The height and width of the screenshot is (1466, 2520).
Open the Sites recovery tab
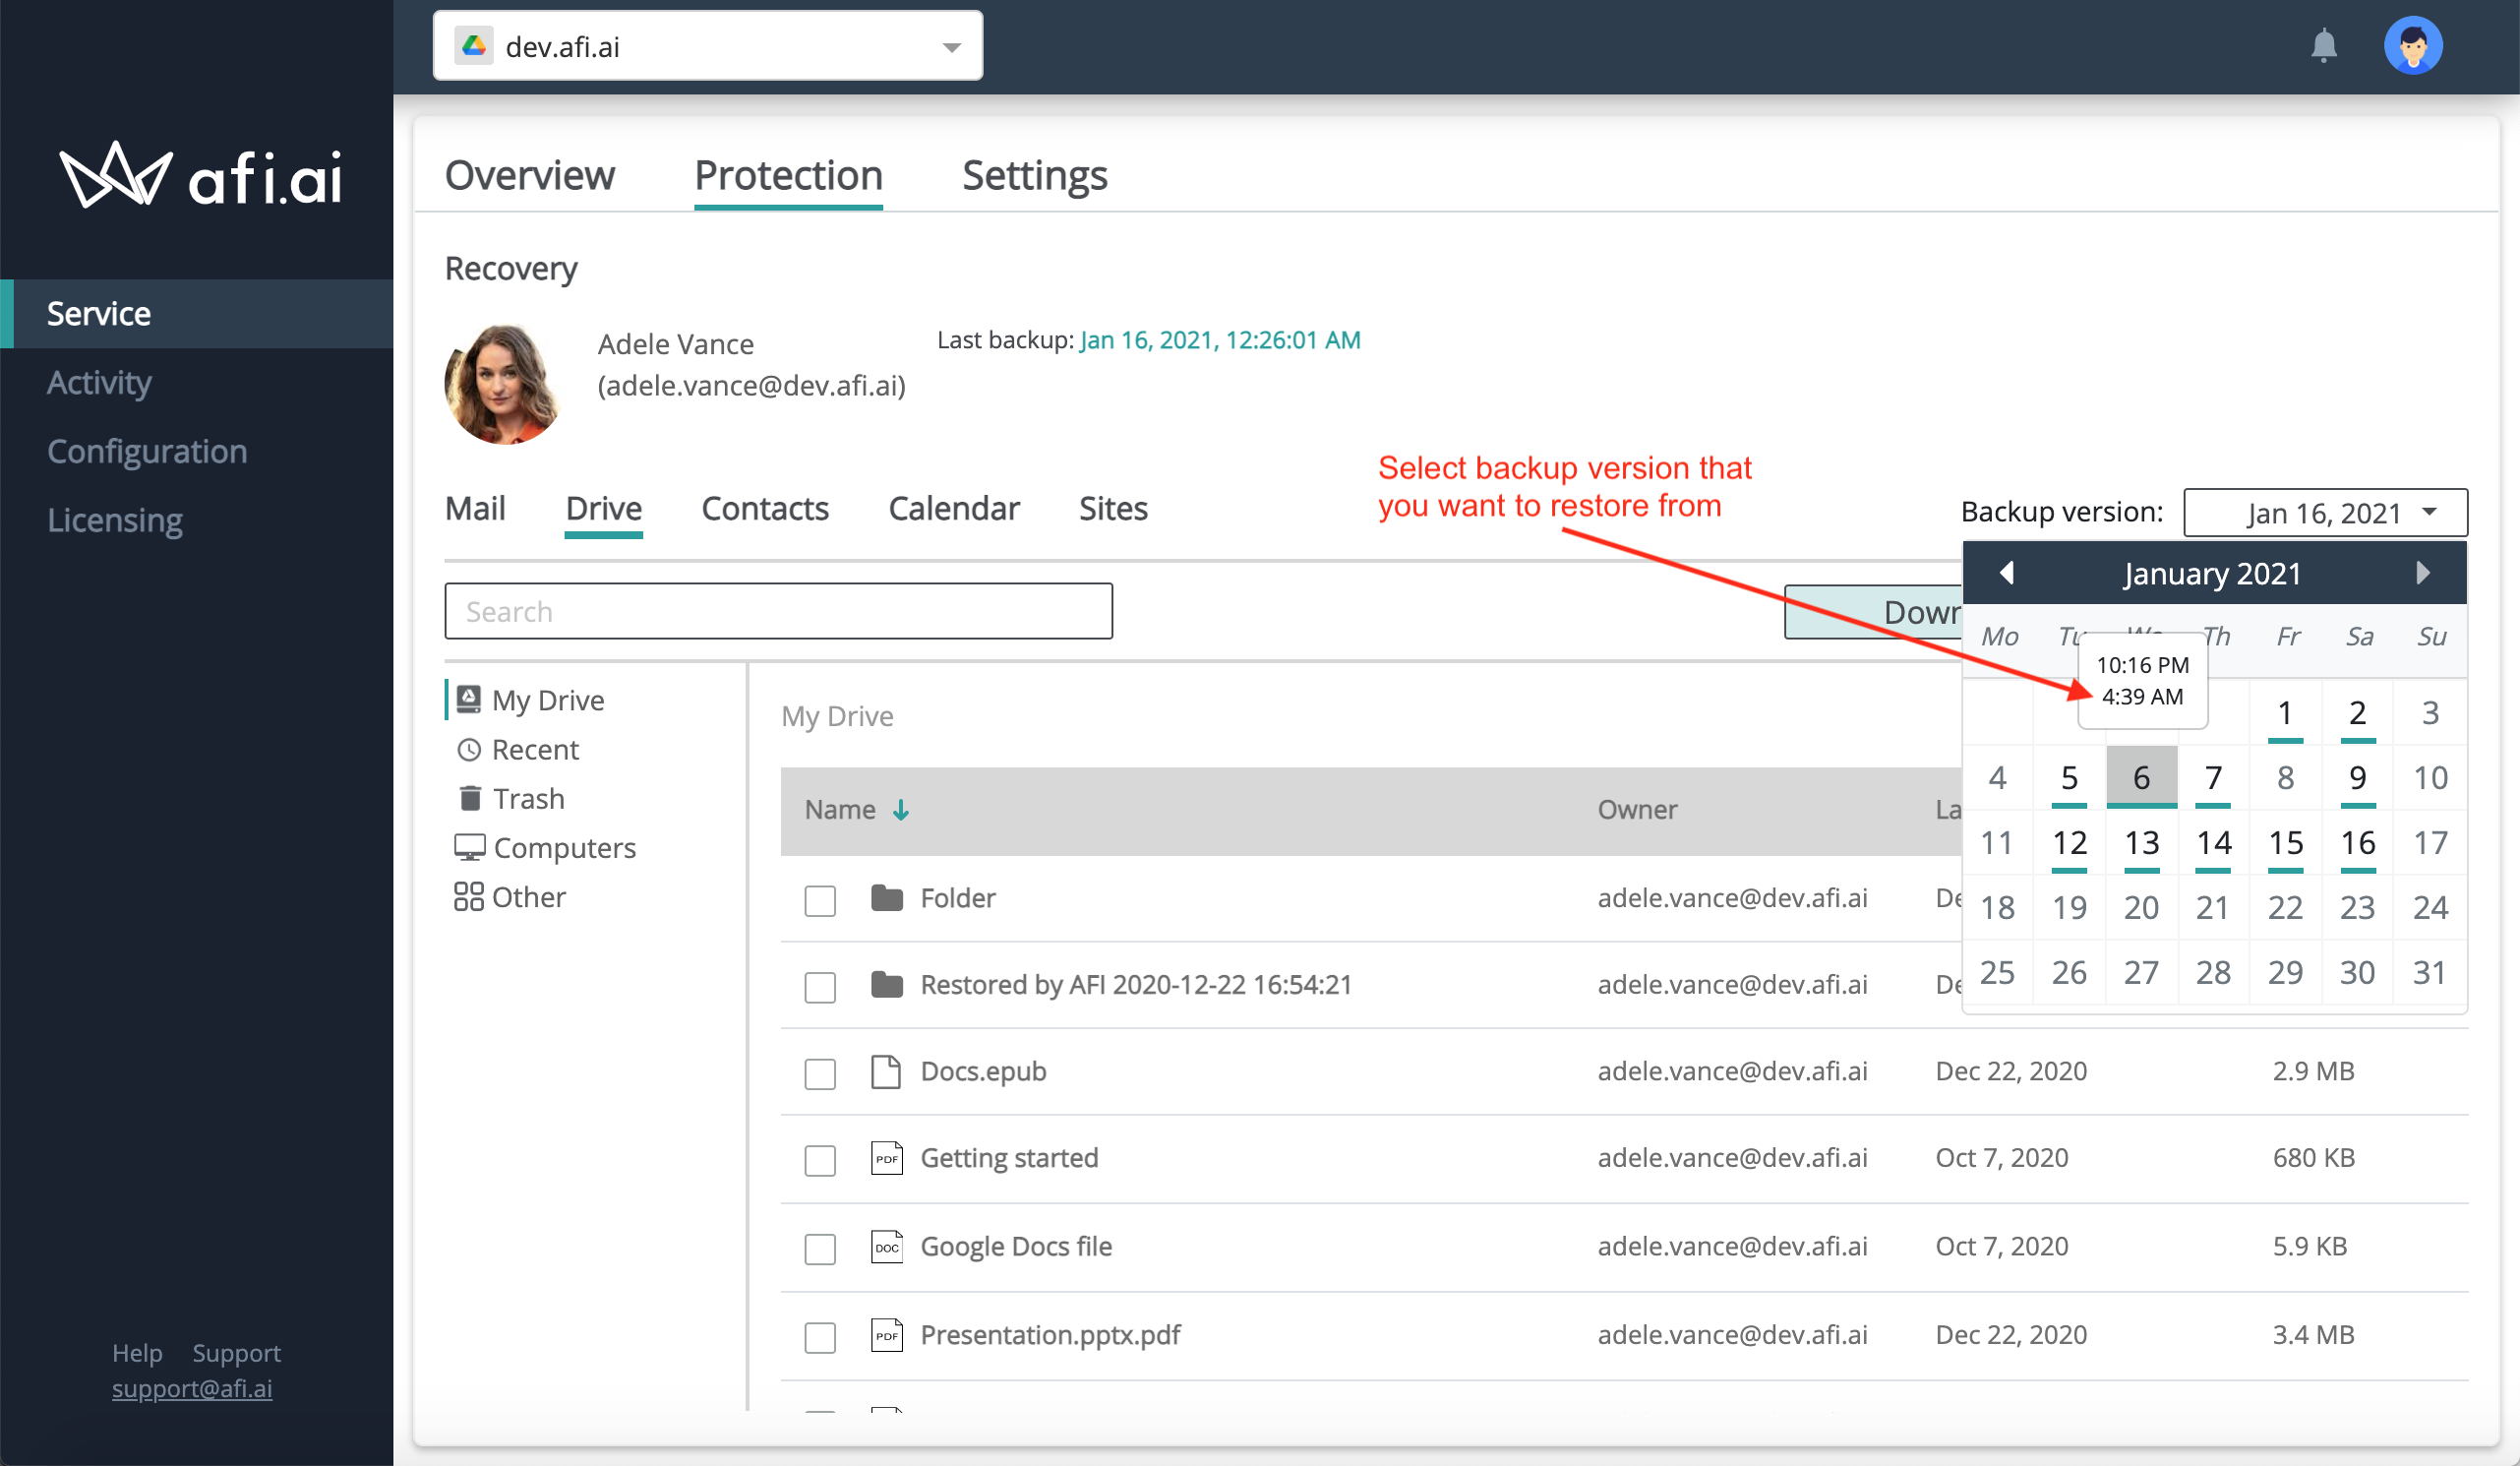[1113, 508]
